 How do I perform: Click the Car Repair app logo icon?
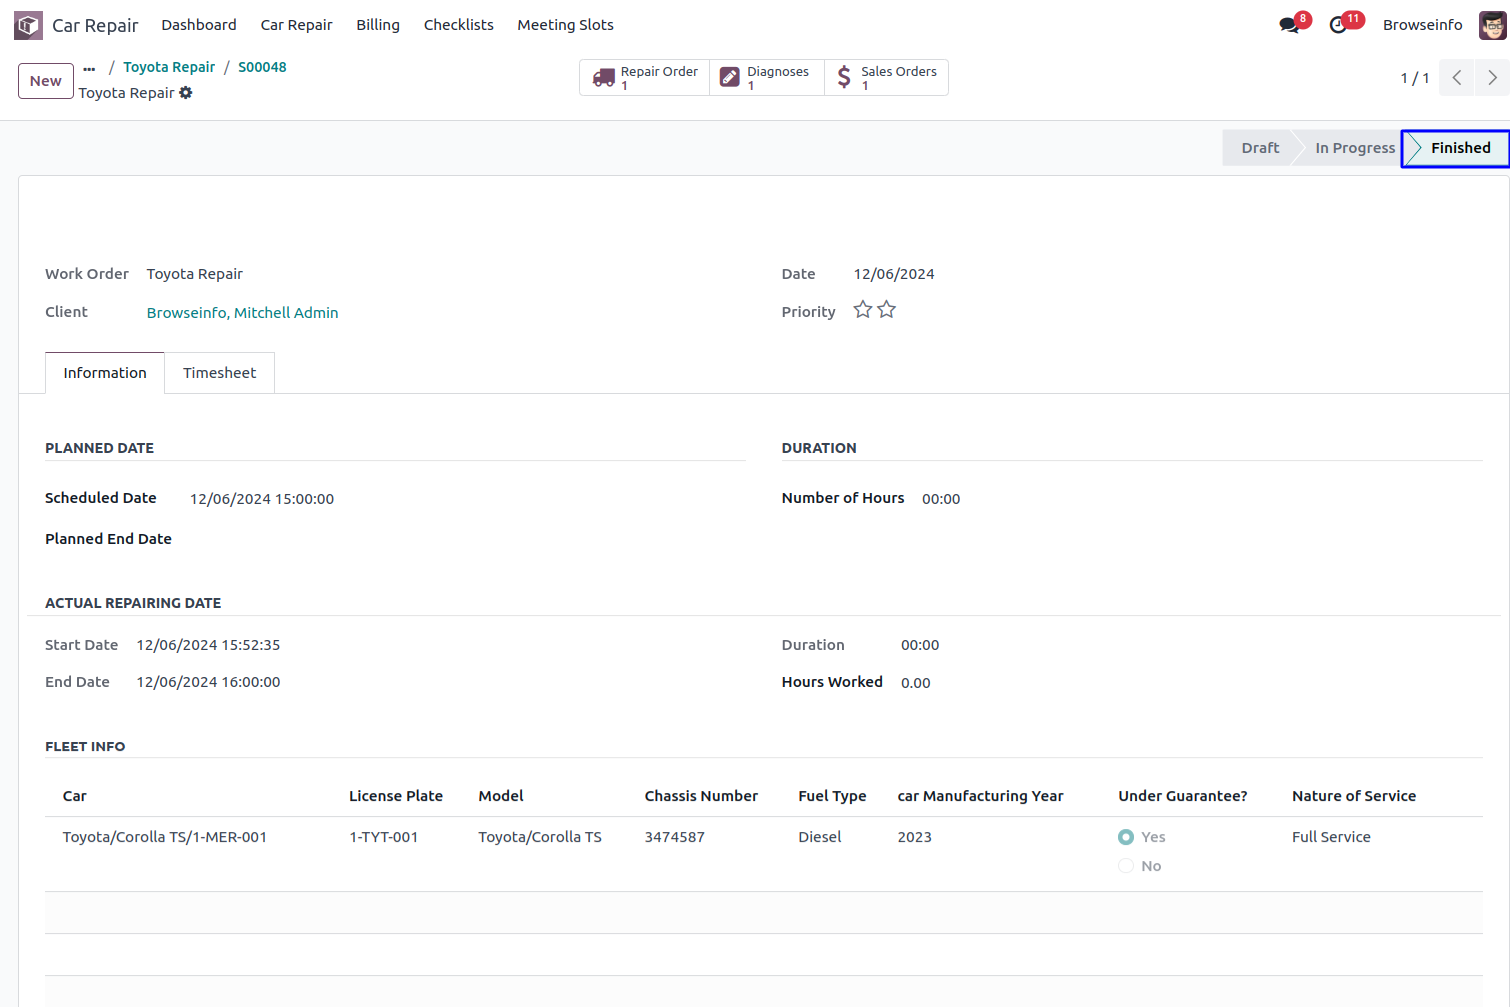pos(28,25)
